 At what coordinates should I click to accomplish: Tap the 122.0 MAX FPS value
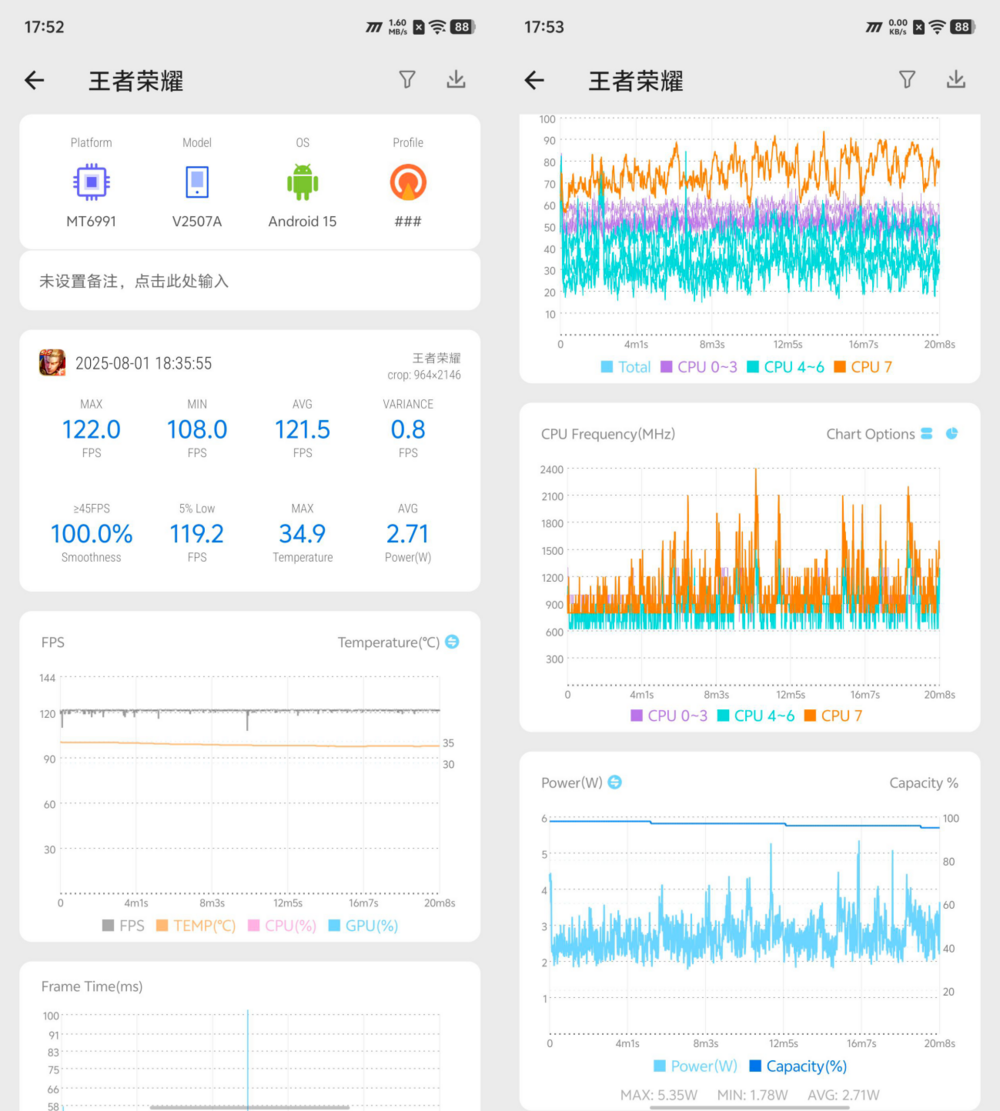coord(91,429)
